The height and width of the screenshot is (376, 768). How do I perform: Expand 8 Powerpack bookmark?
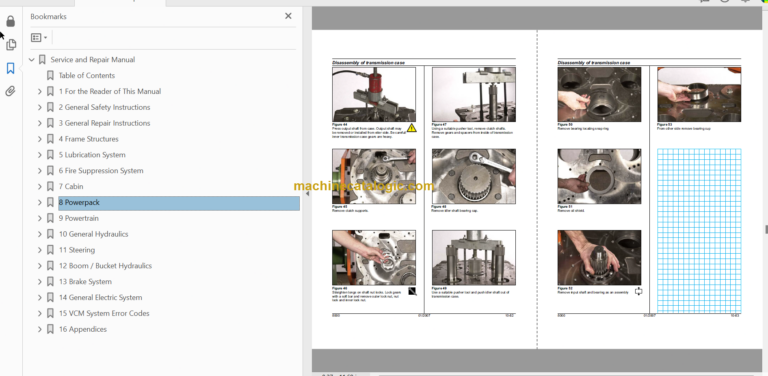tap(40, 202)
